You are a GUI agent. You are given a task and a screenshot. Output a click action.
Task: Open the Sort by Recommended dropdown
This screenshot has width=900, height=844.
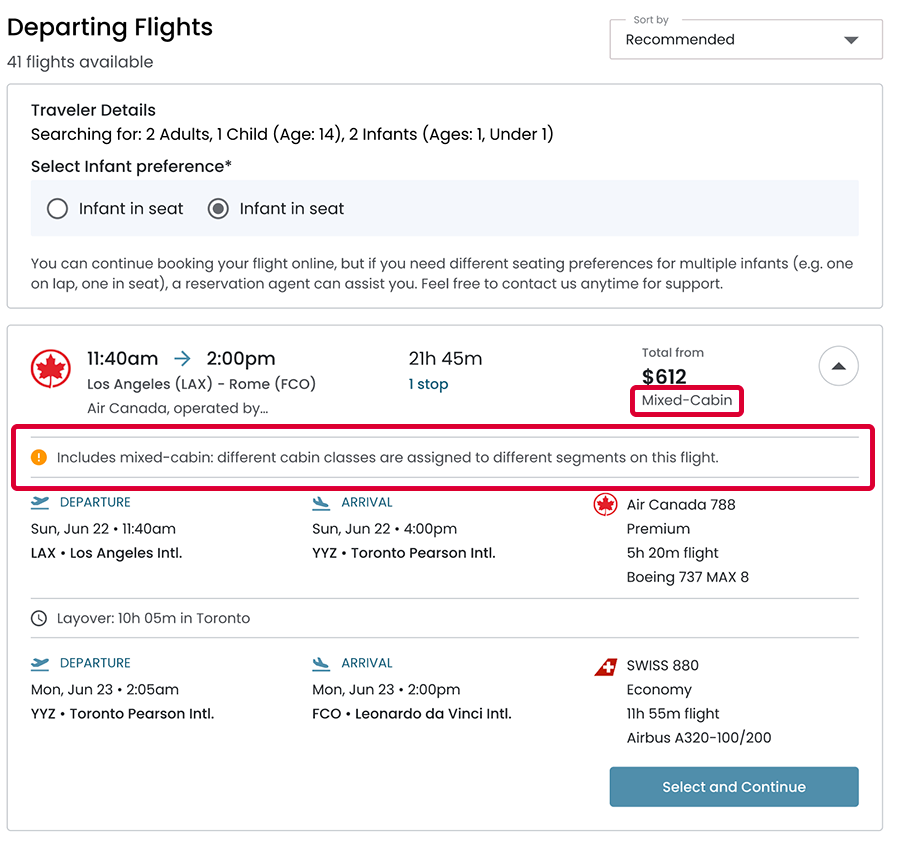745,40
